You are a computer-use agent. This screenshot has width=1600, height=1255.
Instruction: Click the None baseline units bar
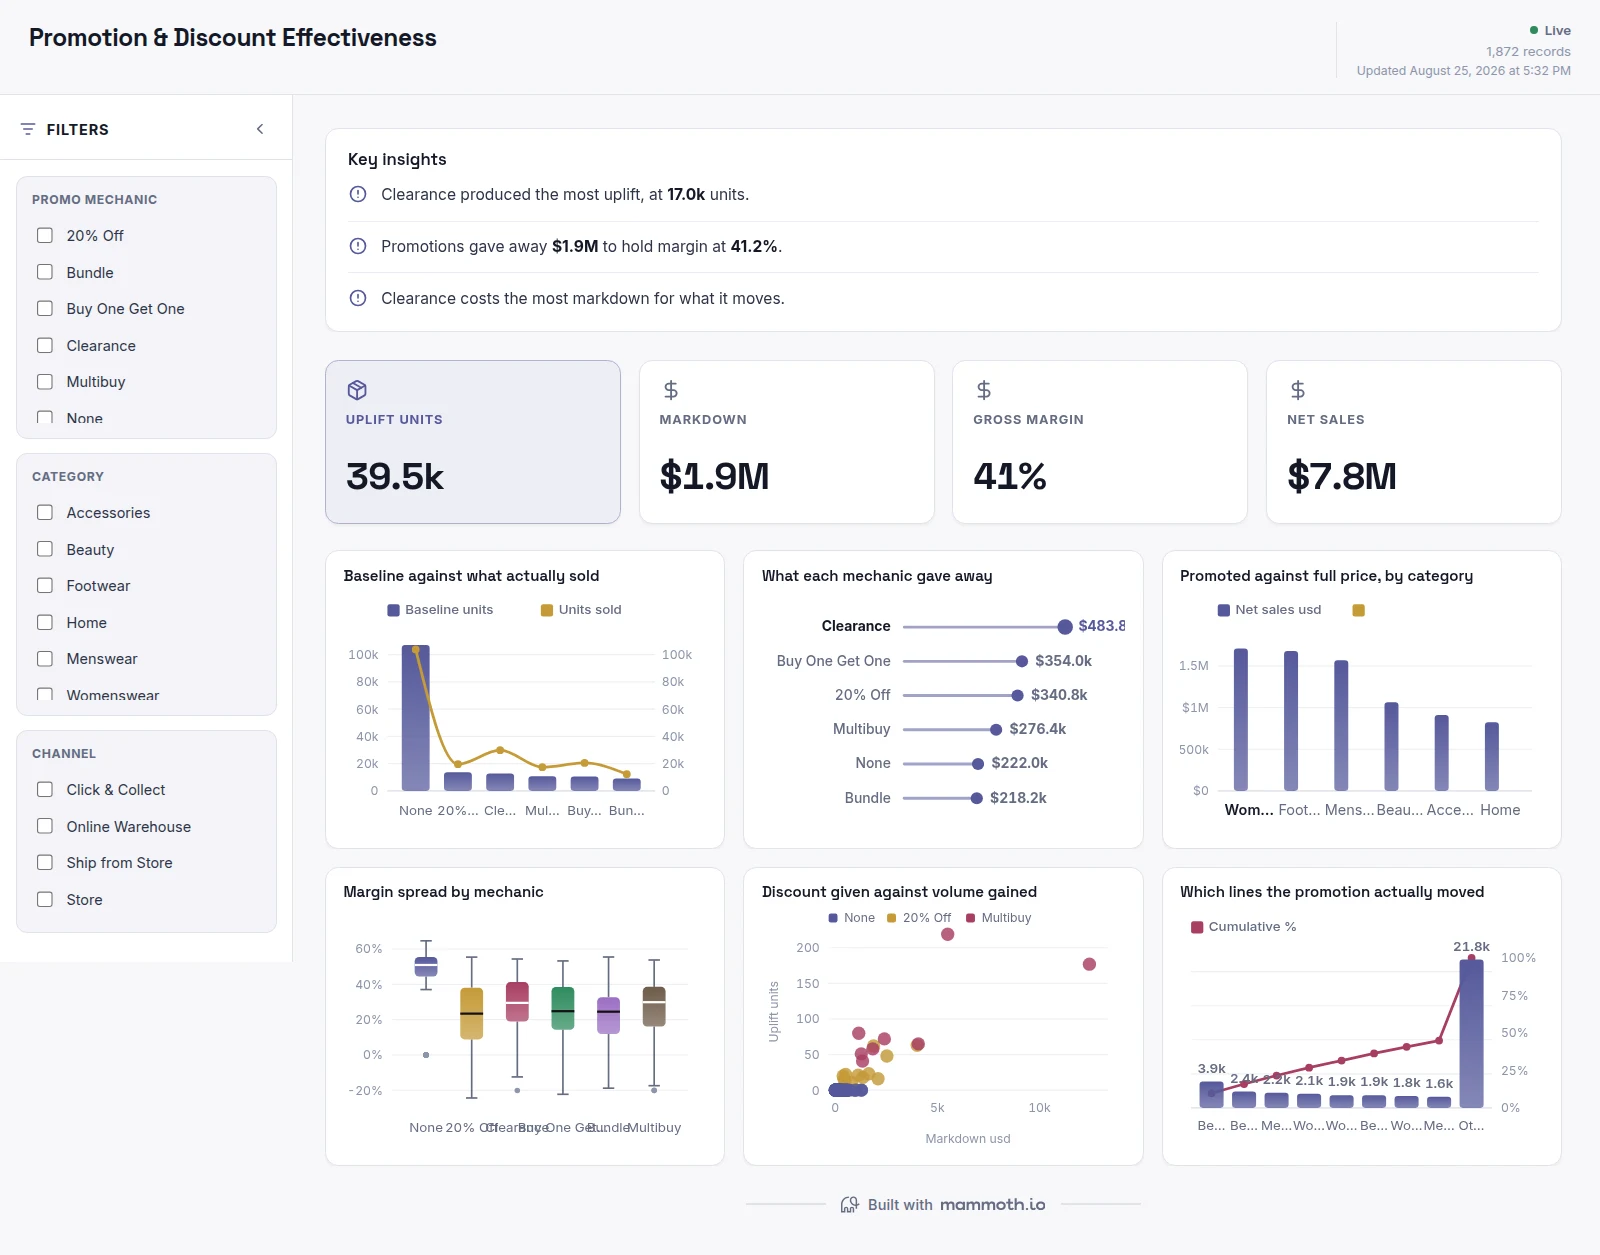coord(416,718)
